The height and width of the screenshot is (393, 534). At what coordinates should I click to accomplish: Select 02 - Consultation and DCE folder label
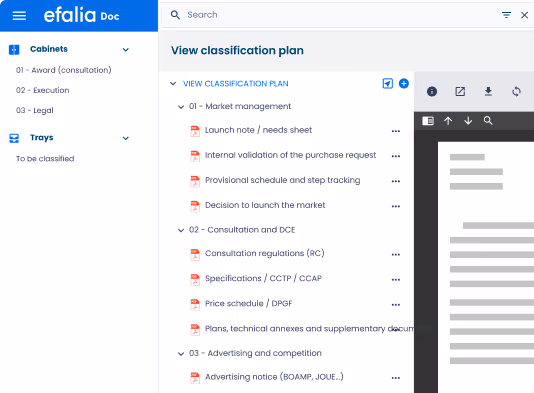click(242, 230)
